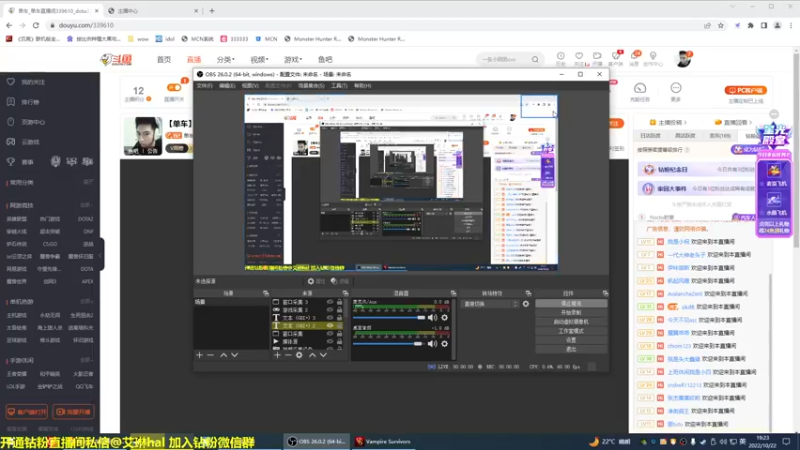800x450 pixels.
Task: Open the 场景集合(S) menu in OBS
Action: tap(311, 86)
